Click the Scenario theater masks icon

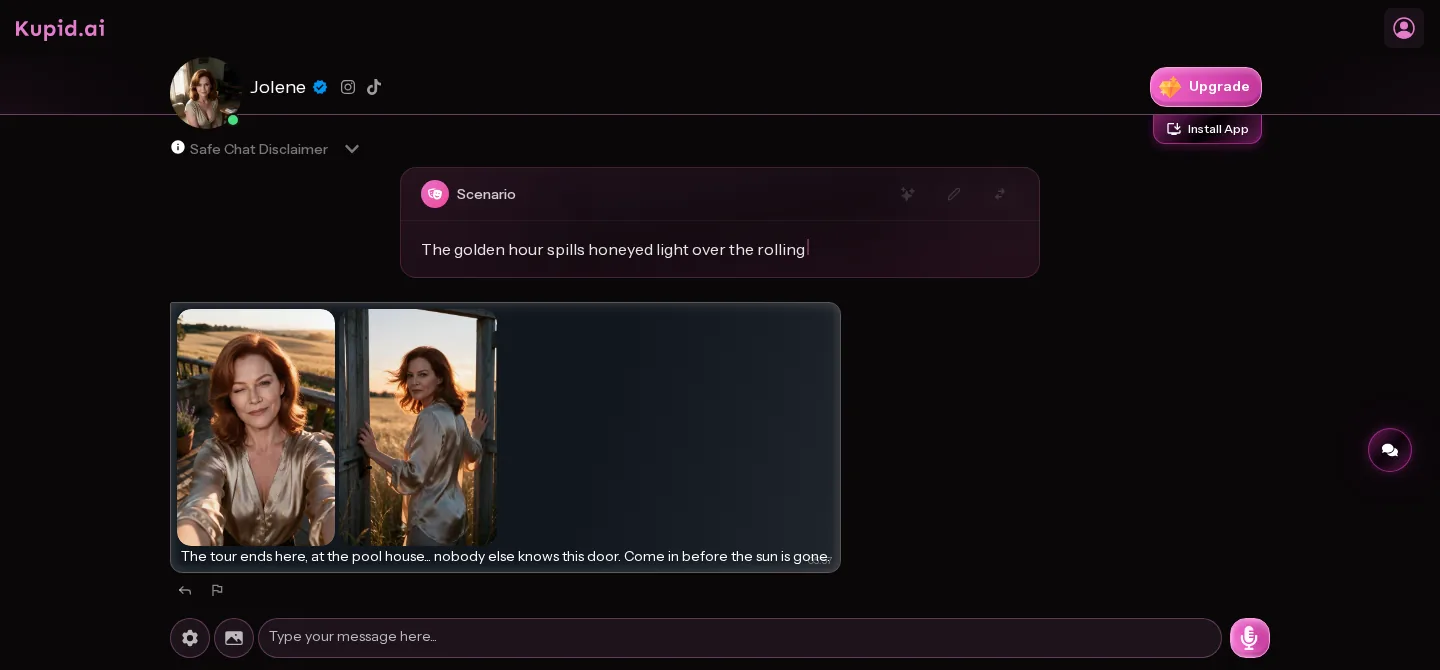pos(435,194)
